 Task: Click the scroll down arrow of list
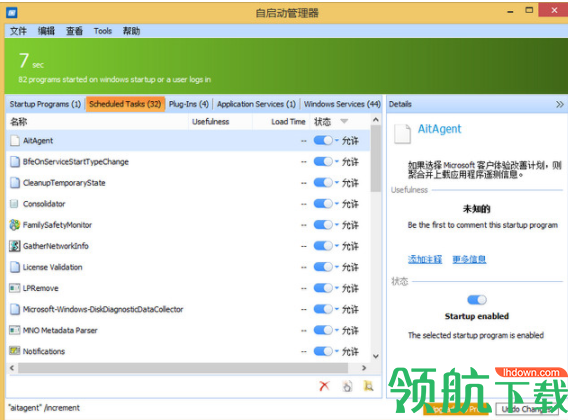[x=376, y=356]
